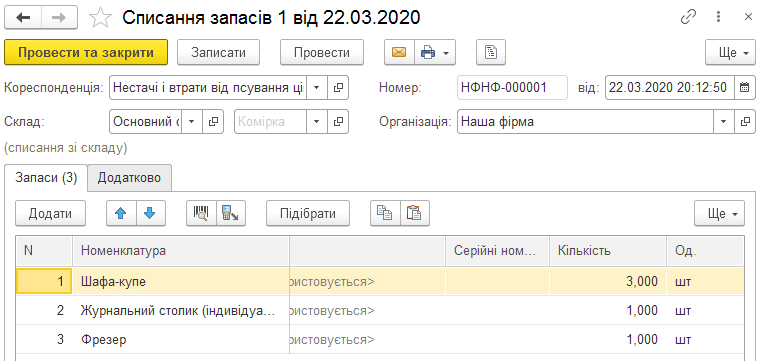The height and width of the screenshot is (361, 758).
Task: Paste rows from clipboard icon
Action: point(414,213)
